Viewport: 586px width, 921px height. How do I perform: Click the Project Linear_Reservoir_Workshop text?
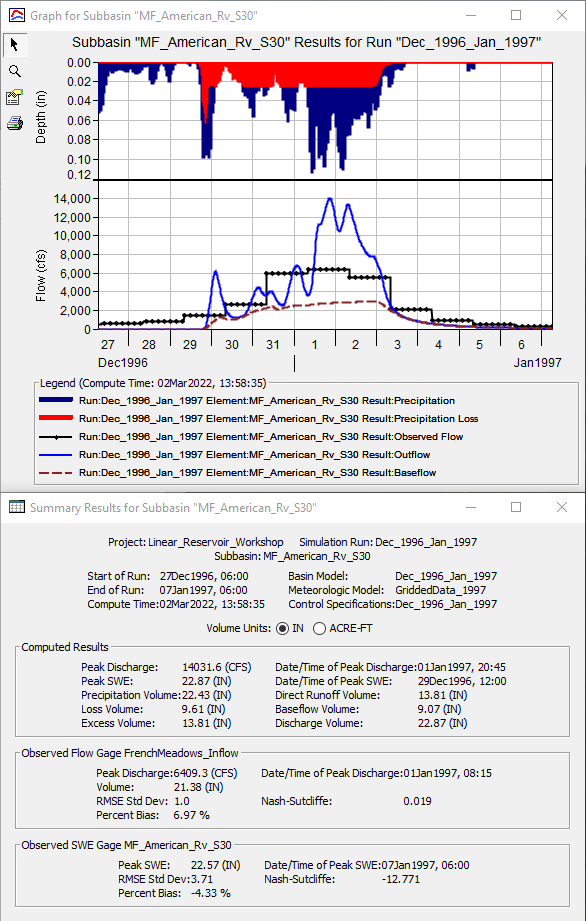[196, 542]
